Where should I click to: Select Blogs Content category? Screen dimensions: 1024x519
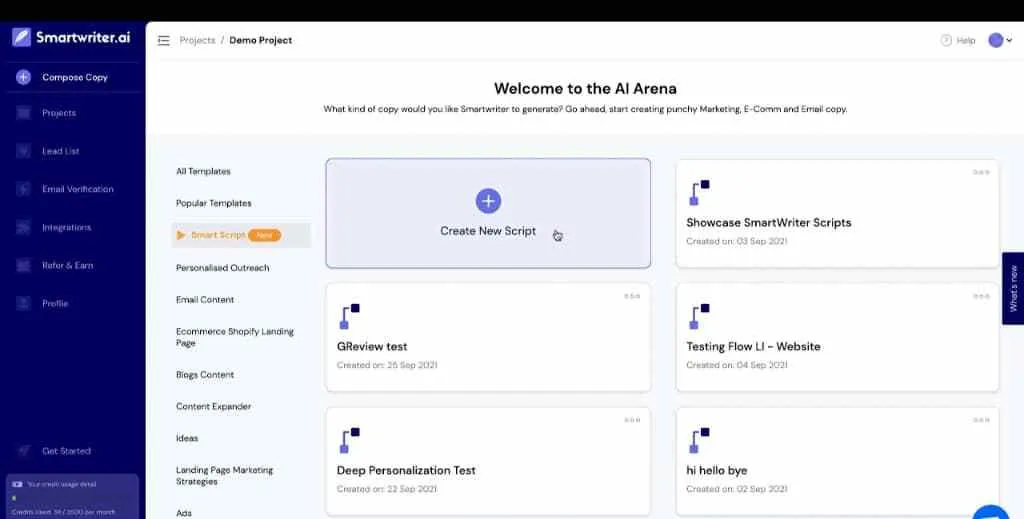click(x=205, y=375)
